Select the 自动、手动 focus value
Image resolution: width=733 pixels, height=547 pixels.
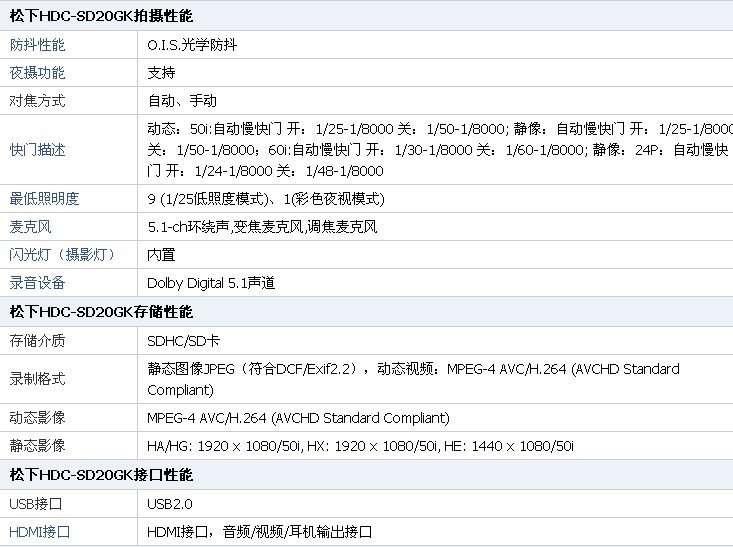click(x=182, y=101)
